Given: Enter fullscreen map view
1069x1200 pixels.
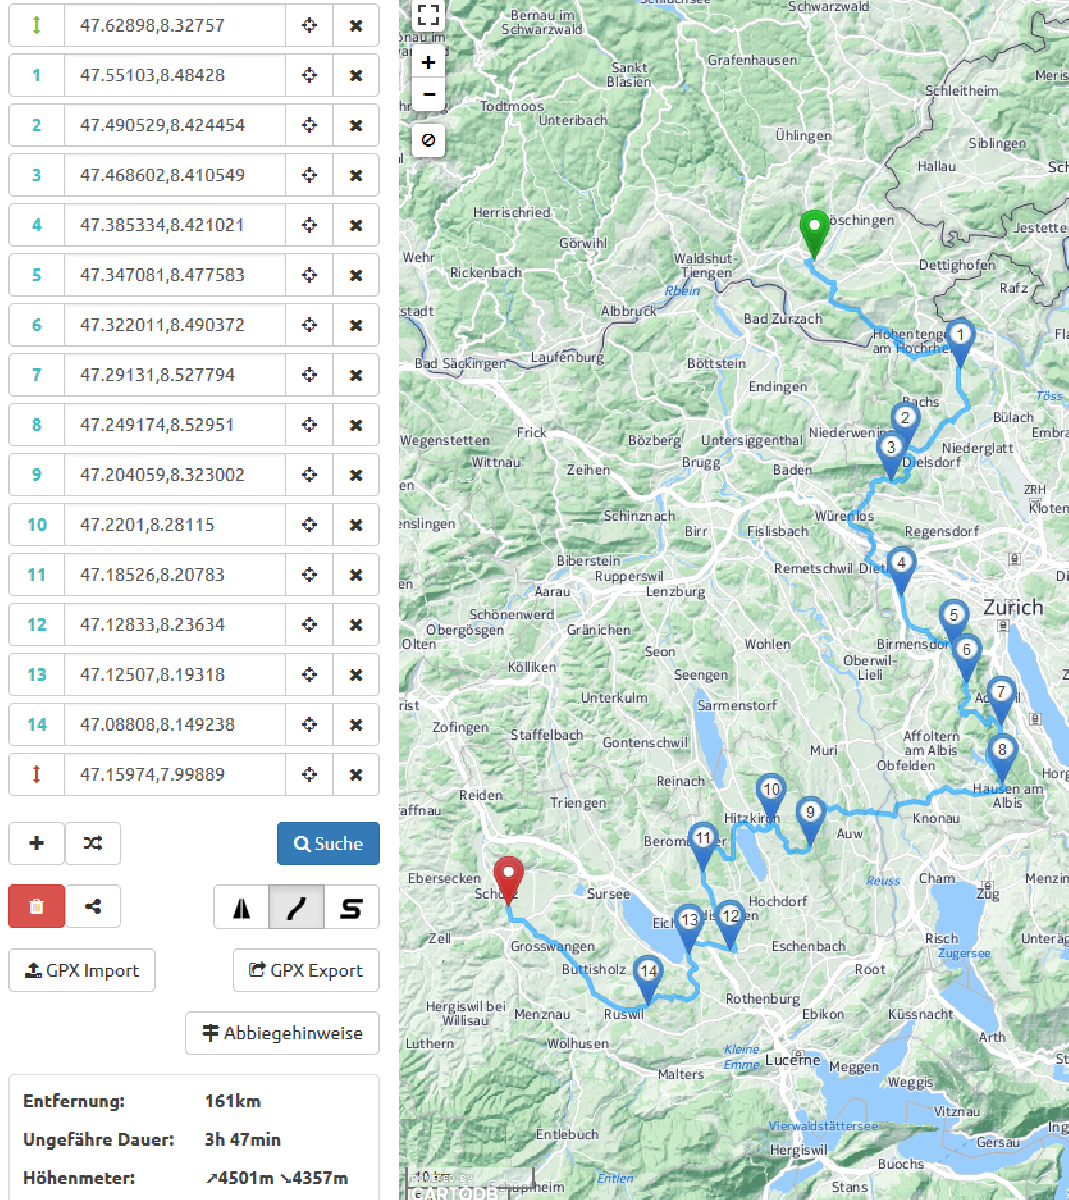Looking at the screenshot, I should [428, 15].
